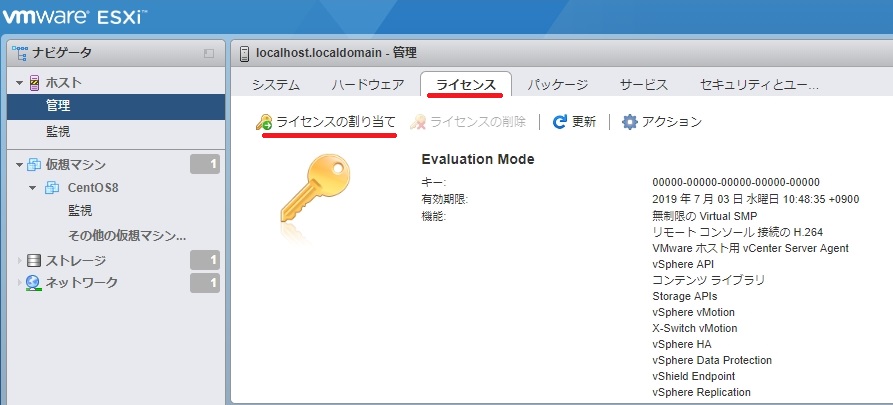Open the ハードウェア tab

pos(368,85)
